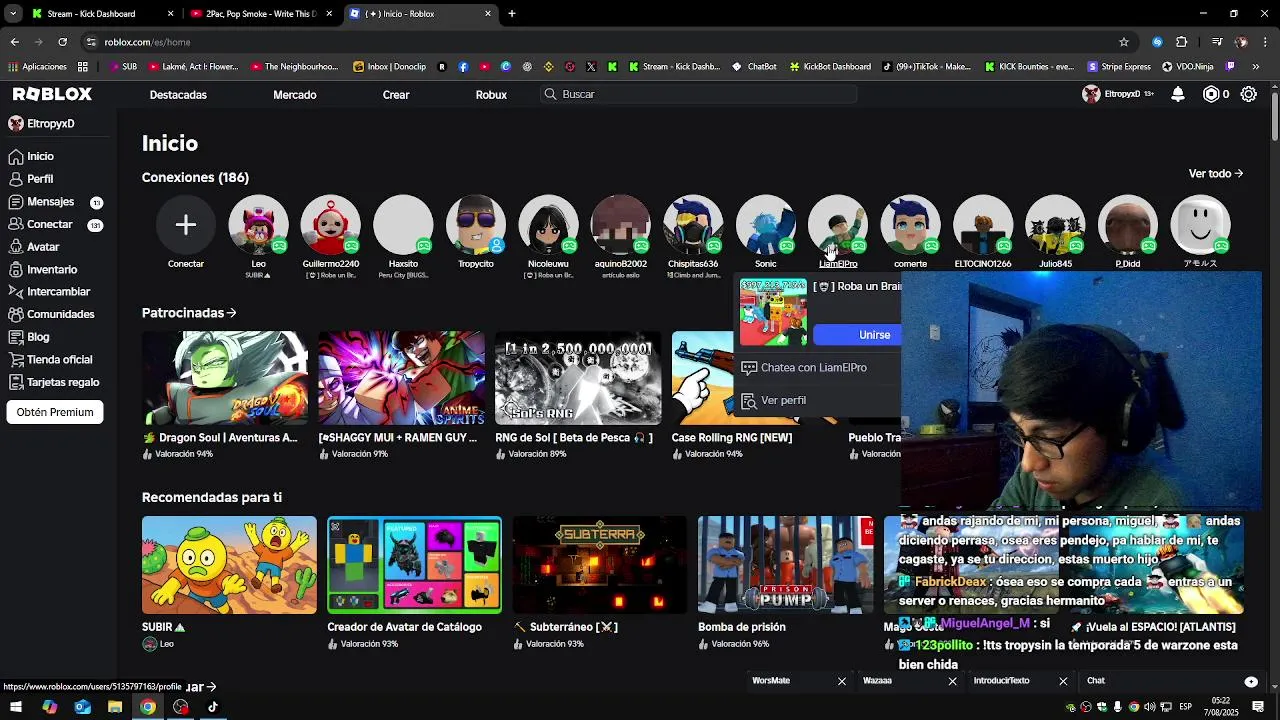Open the Chrome extensions puzzle icon
This screenshot has height=720, width=1280.
[1182, 42]
